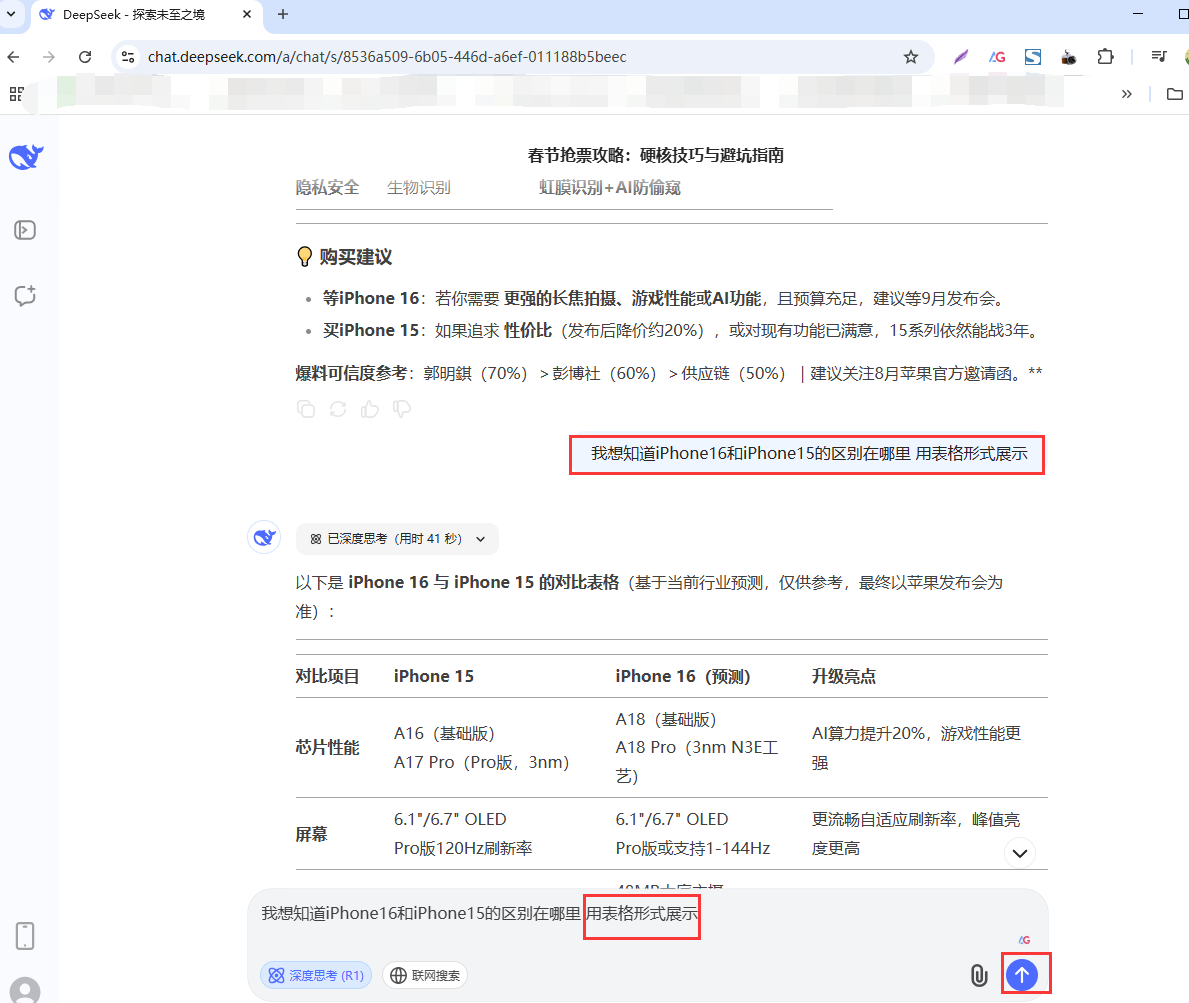The height and width of the screenshot is (1003, 1189).
Task: Click the 生物识别 cell
Action: click(x=419, y=187)
